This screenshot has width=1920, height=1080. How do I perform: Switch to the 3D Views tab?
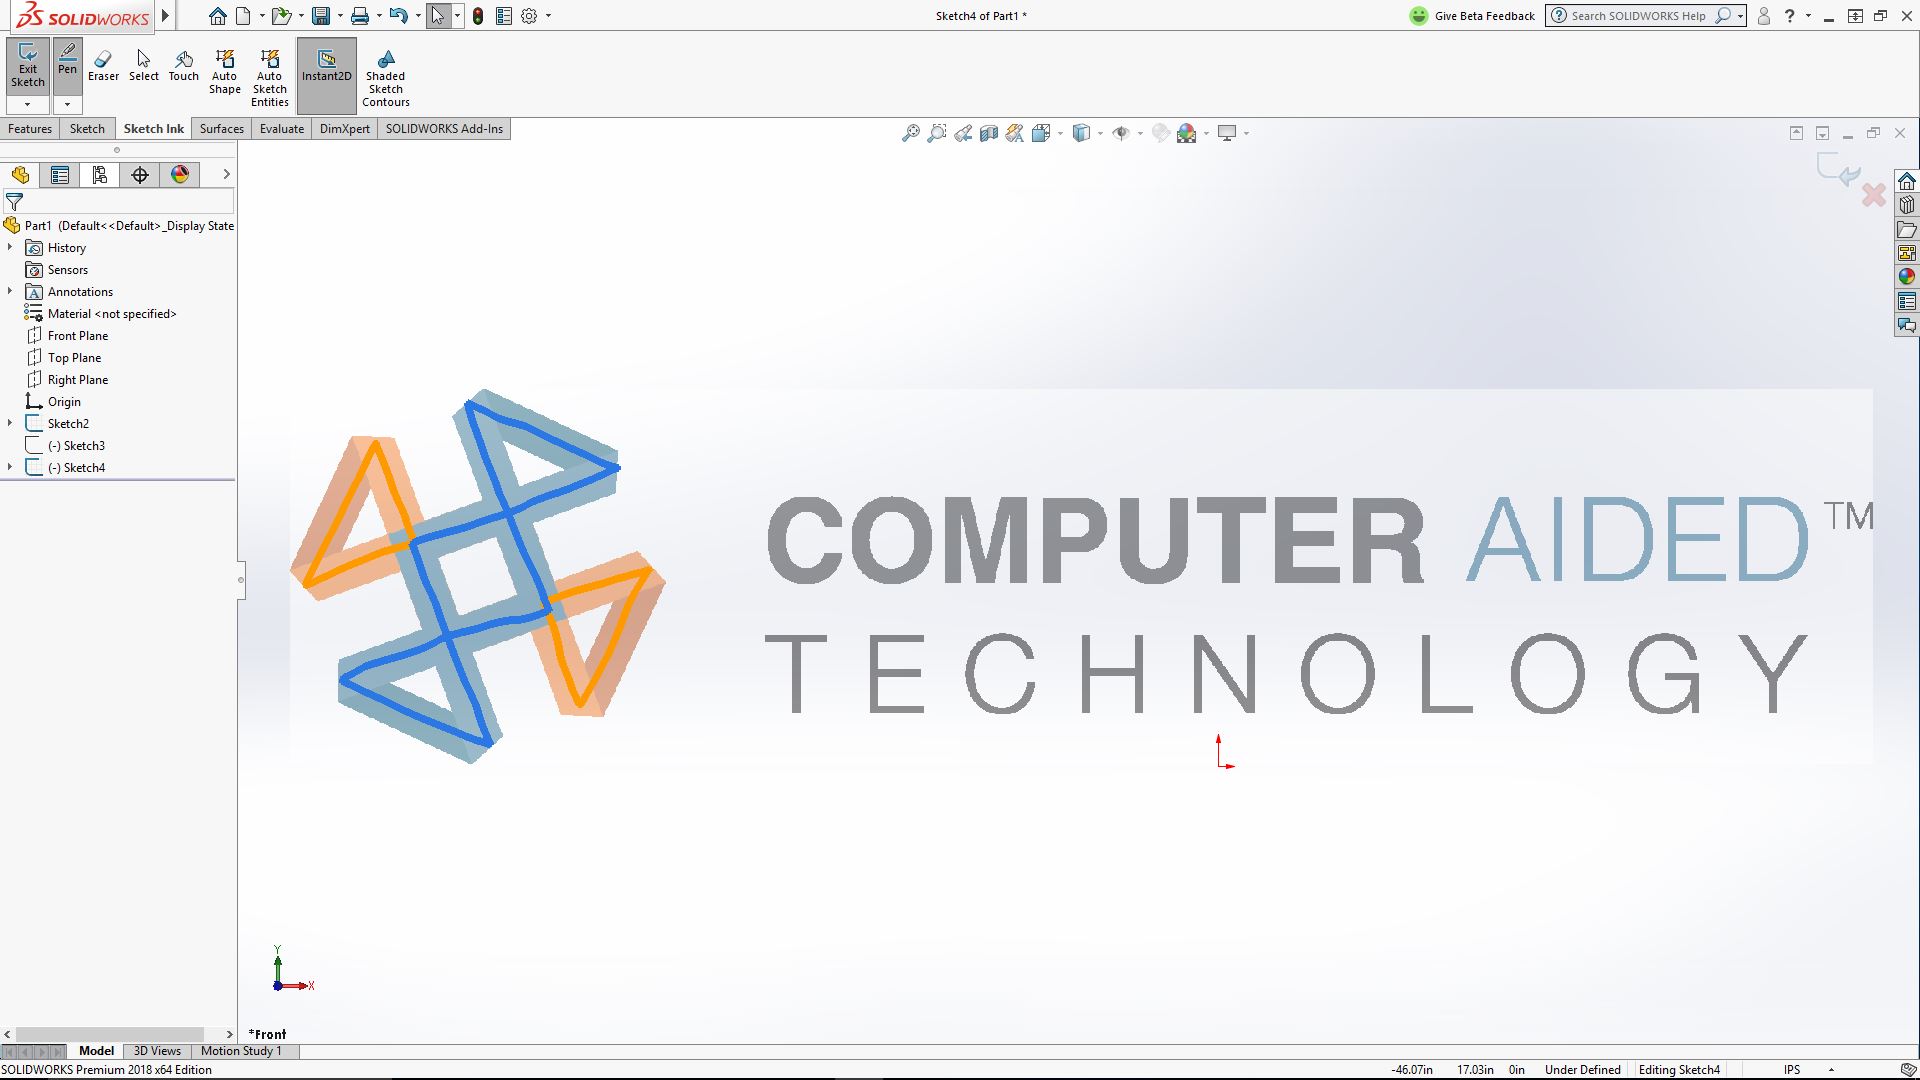point(156,1051)
